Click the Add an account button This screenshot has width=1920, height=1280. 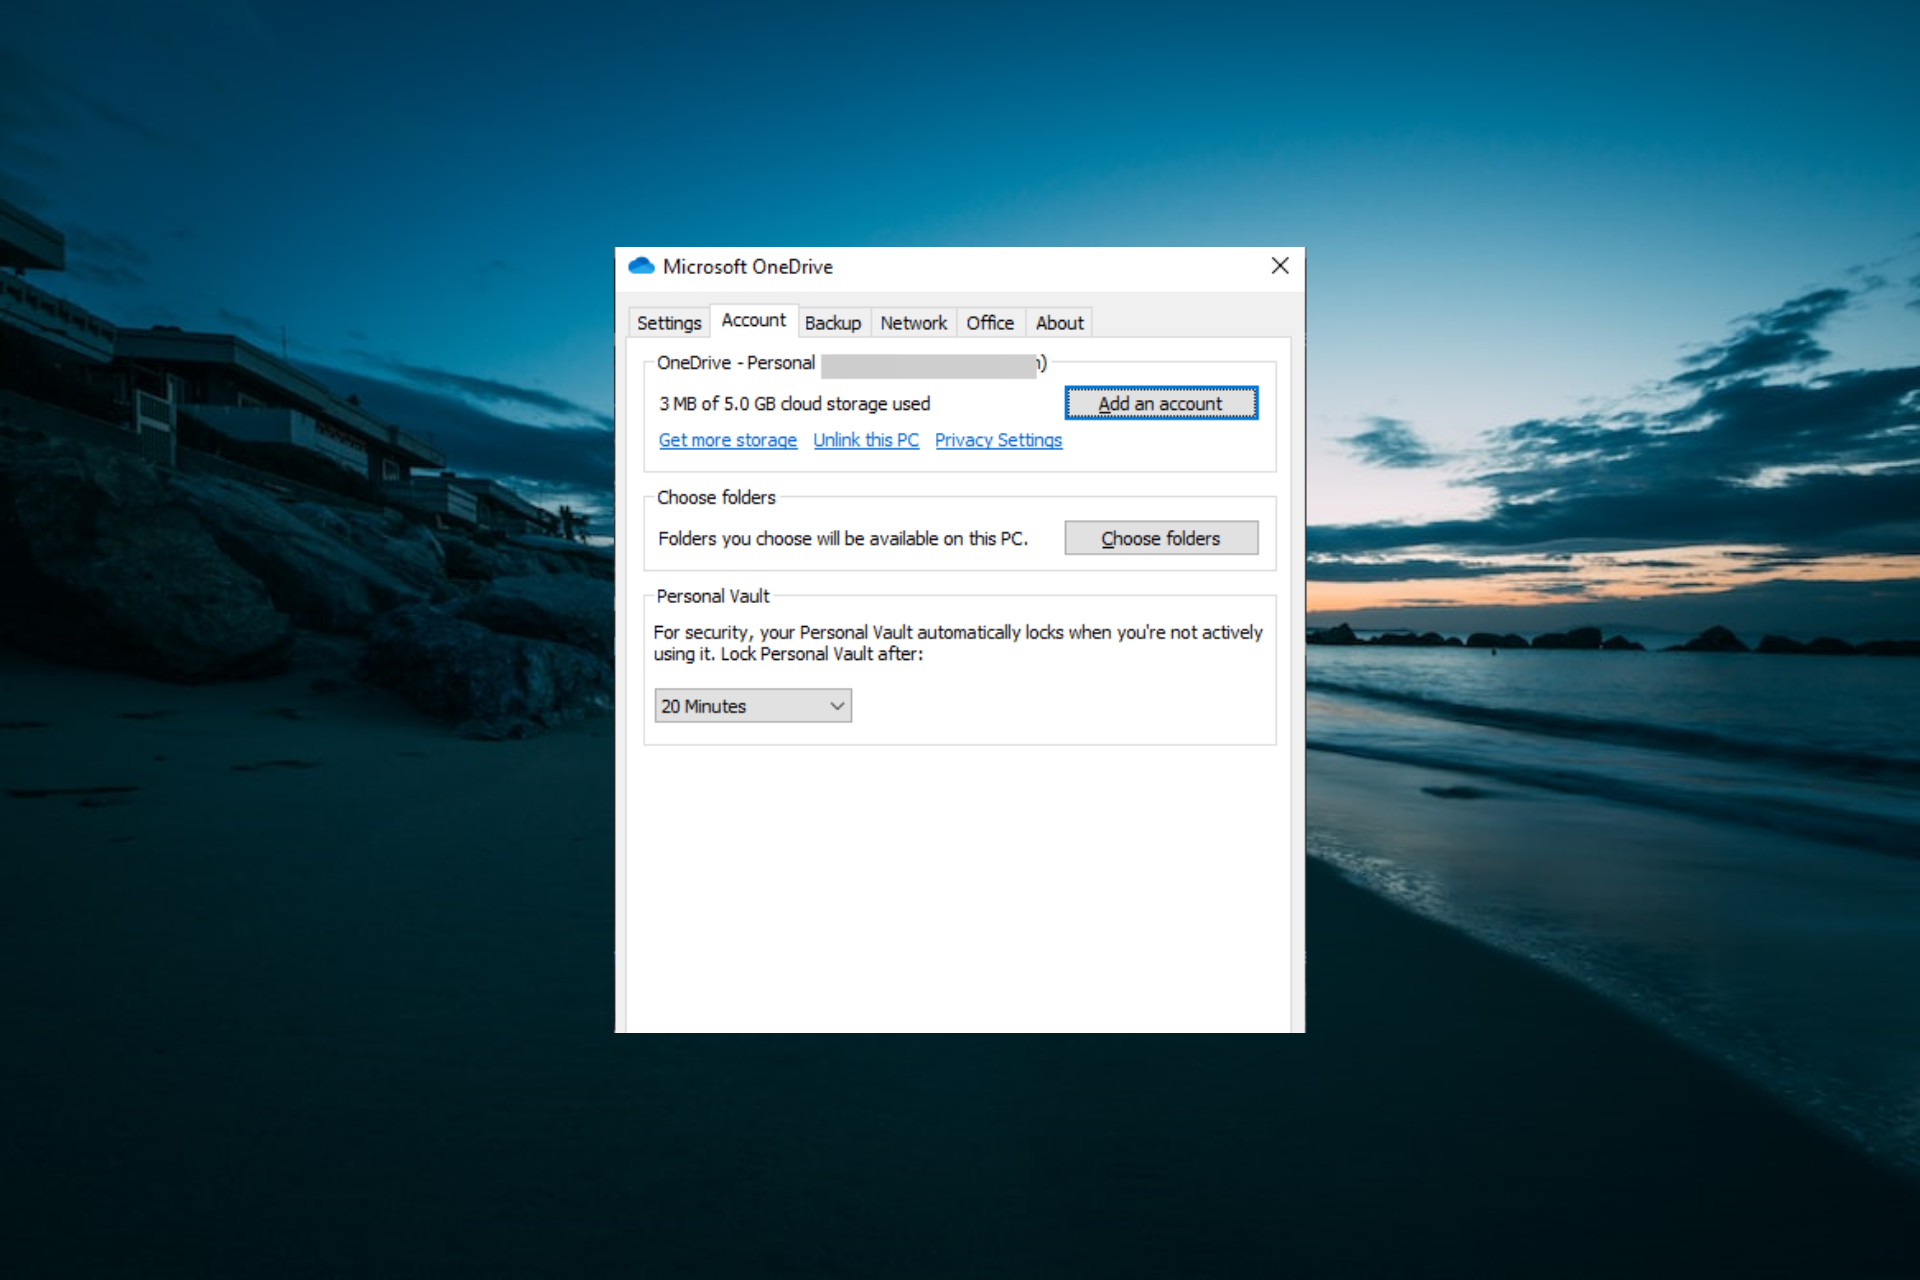(x=1161, y=403)
